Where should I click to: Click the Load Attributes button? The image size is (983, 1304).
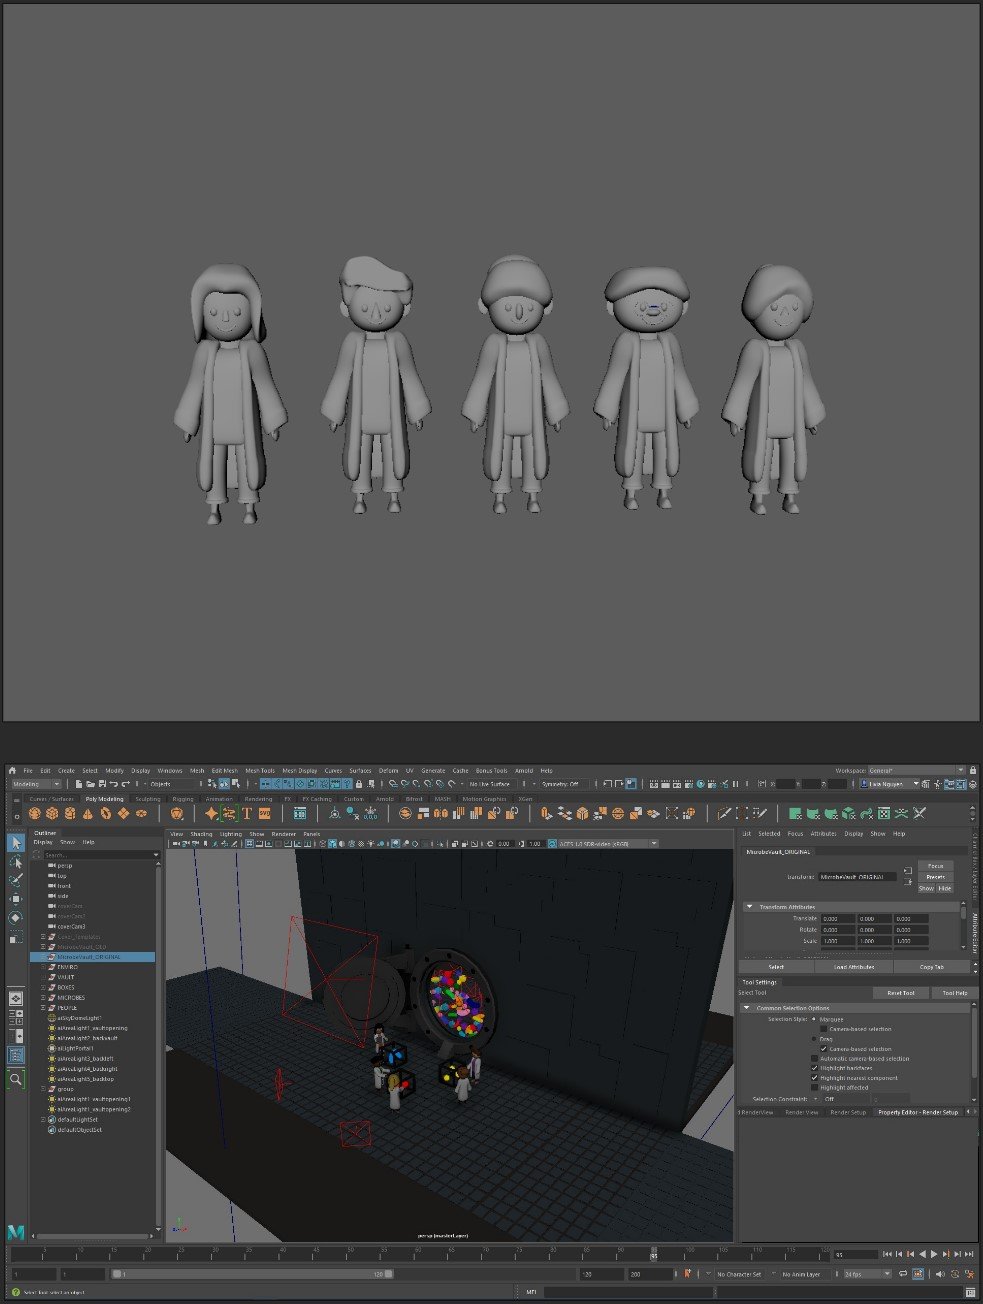pyautogui.click(x=854, y=967)
